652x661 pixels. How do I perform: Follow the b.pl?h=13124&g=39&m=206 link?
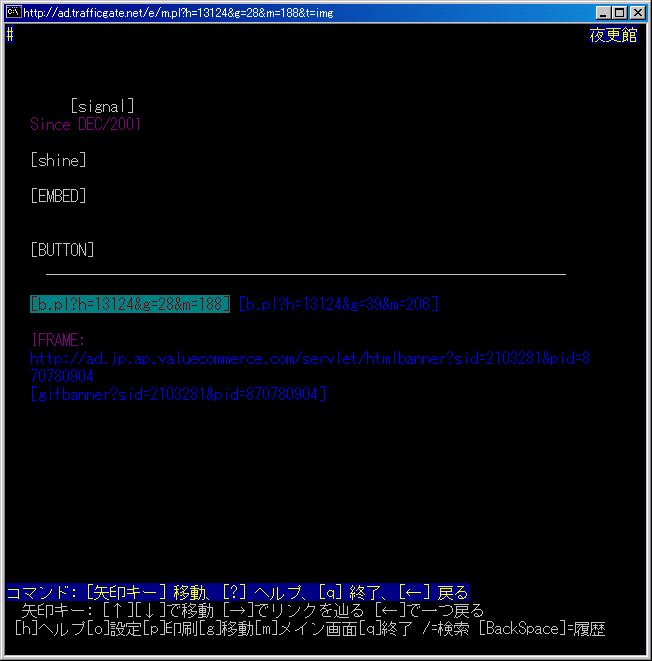pos(338,304)
